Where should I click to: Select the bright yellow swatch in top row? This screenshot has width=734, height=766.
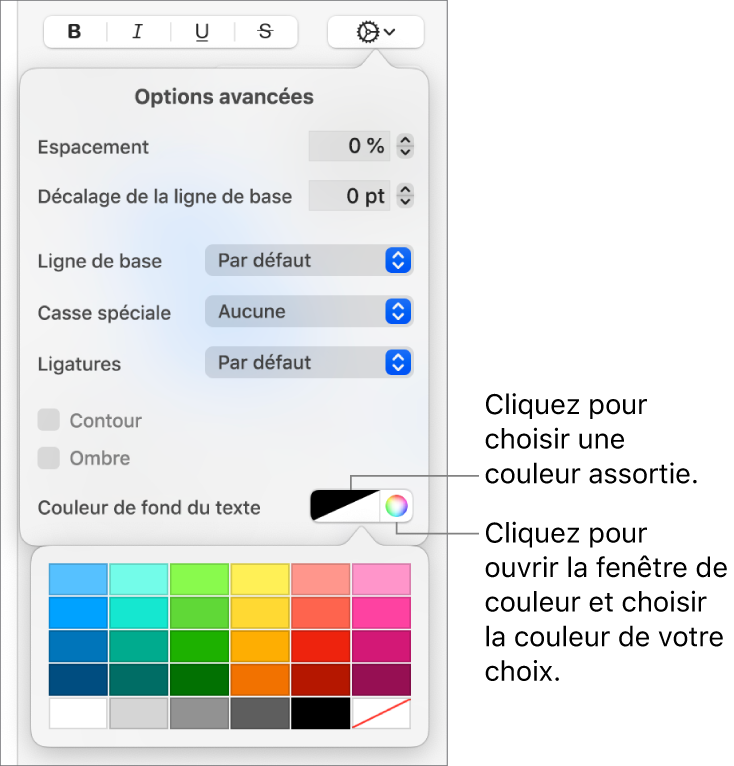coord(260,579)
